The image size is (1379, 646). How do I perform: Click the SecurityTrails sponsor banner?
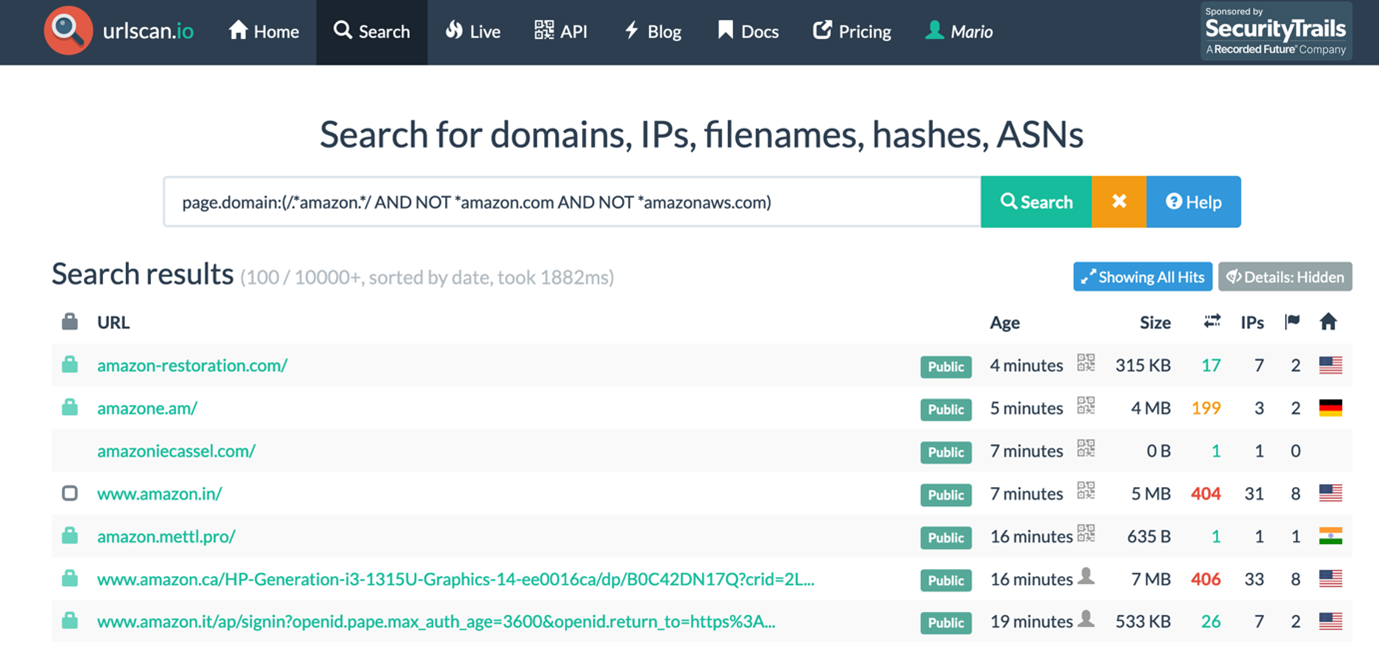coord(1276,31)
